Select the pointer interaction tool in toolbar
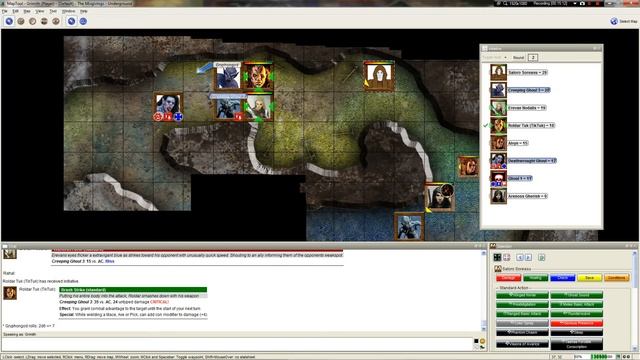Screen dimensions: 640x360 9,21
